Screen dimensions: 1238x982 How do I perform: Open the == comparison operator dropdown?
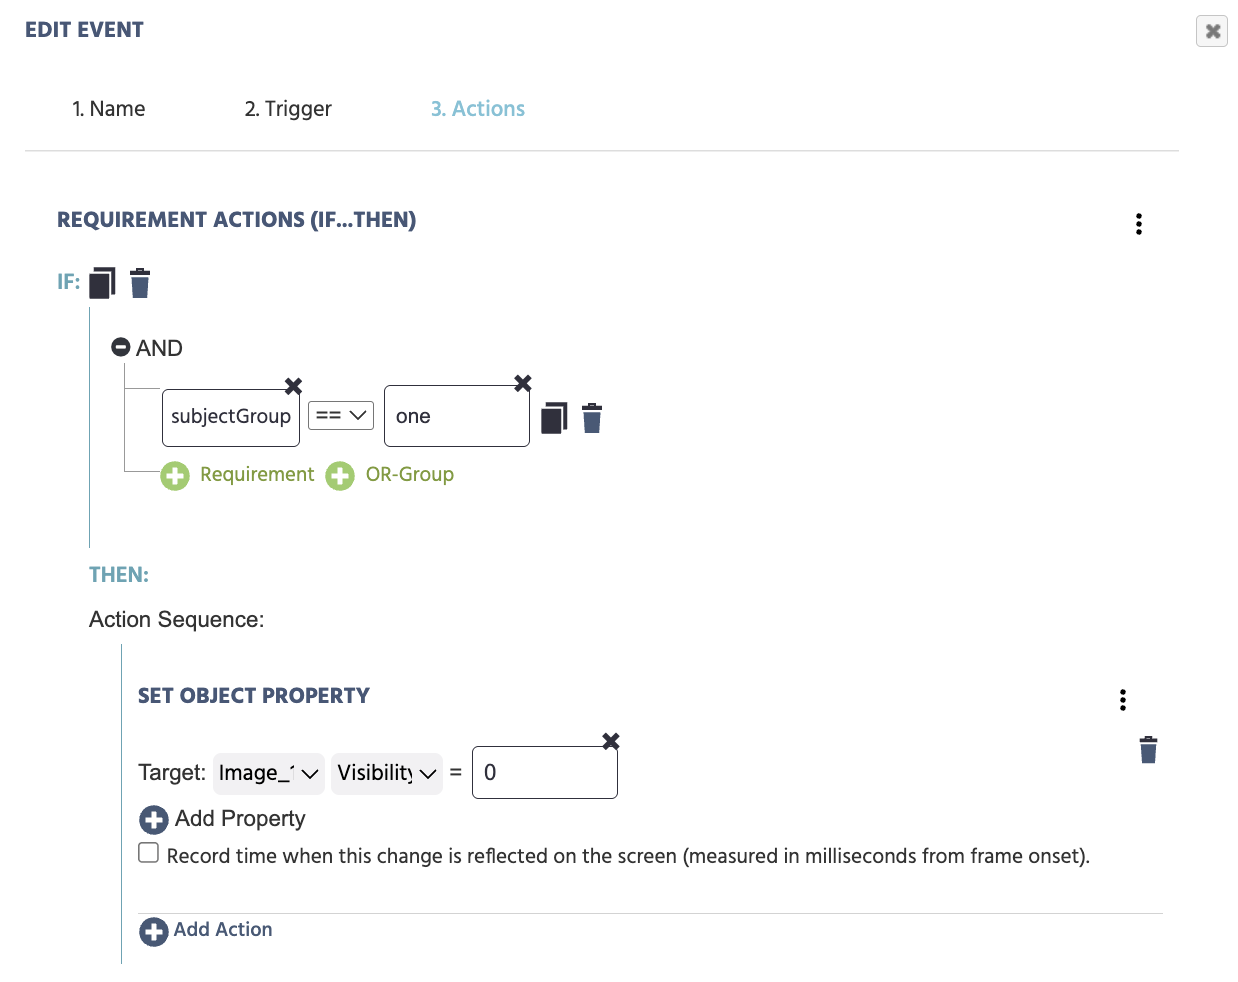tap(341, 415)
